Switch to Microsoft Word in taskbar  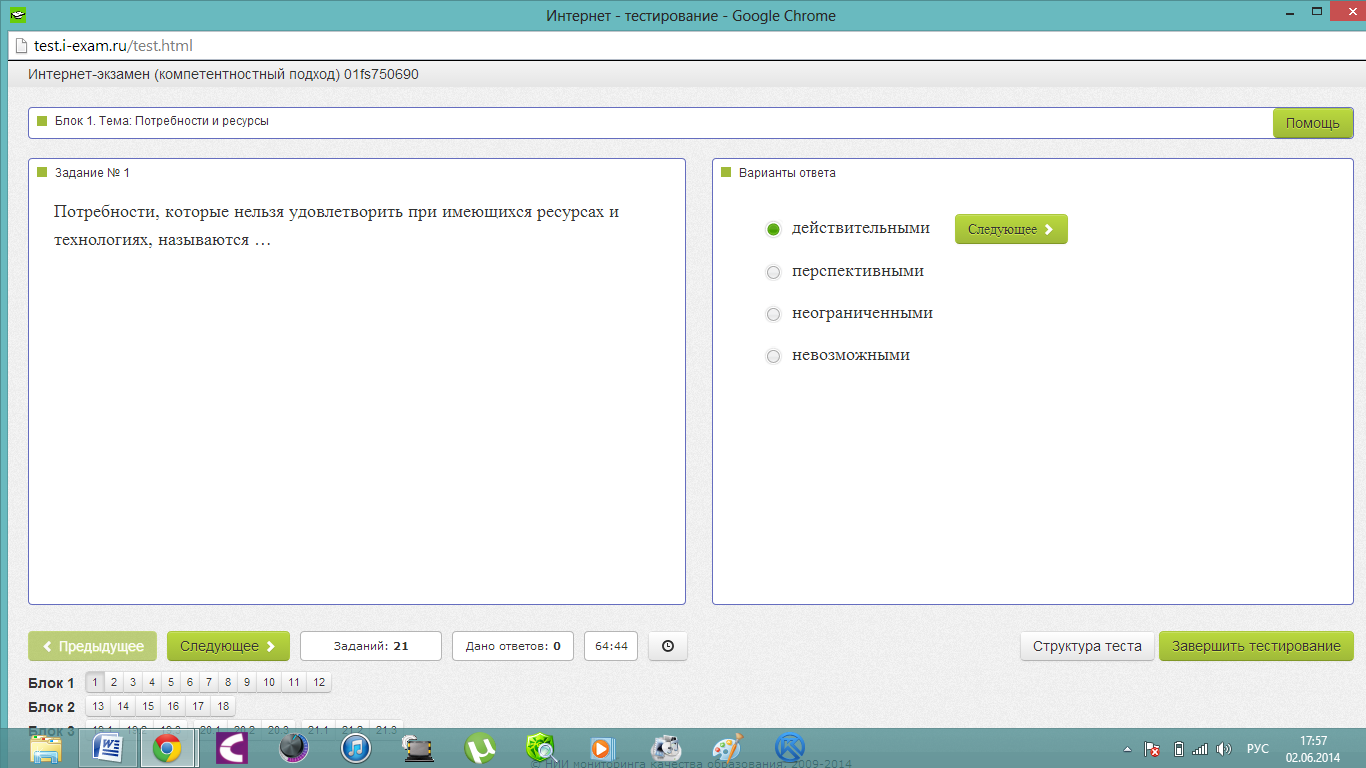[x=107, y=748]
